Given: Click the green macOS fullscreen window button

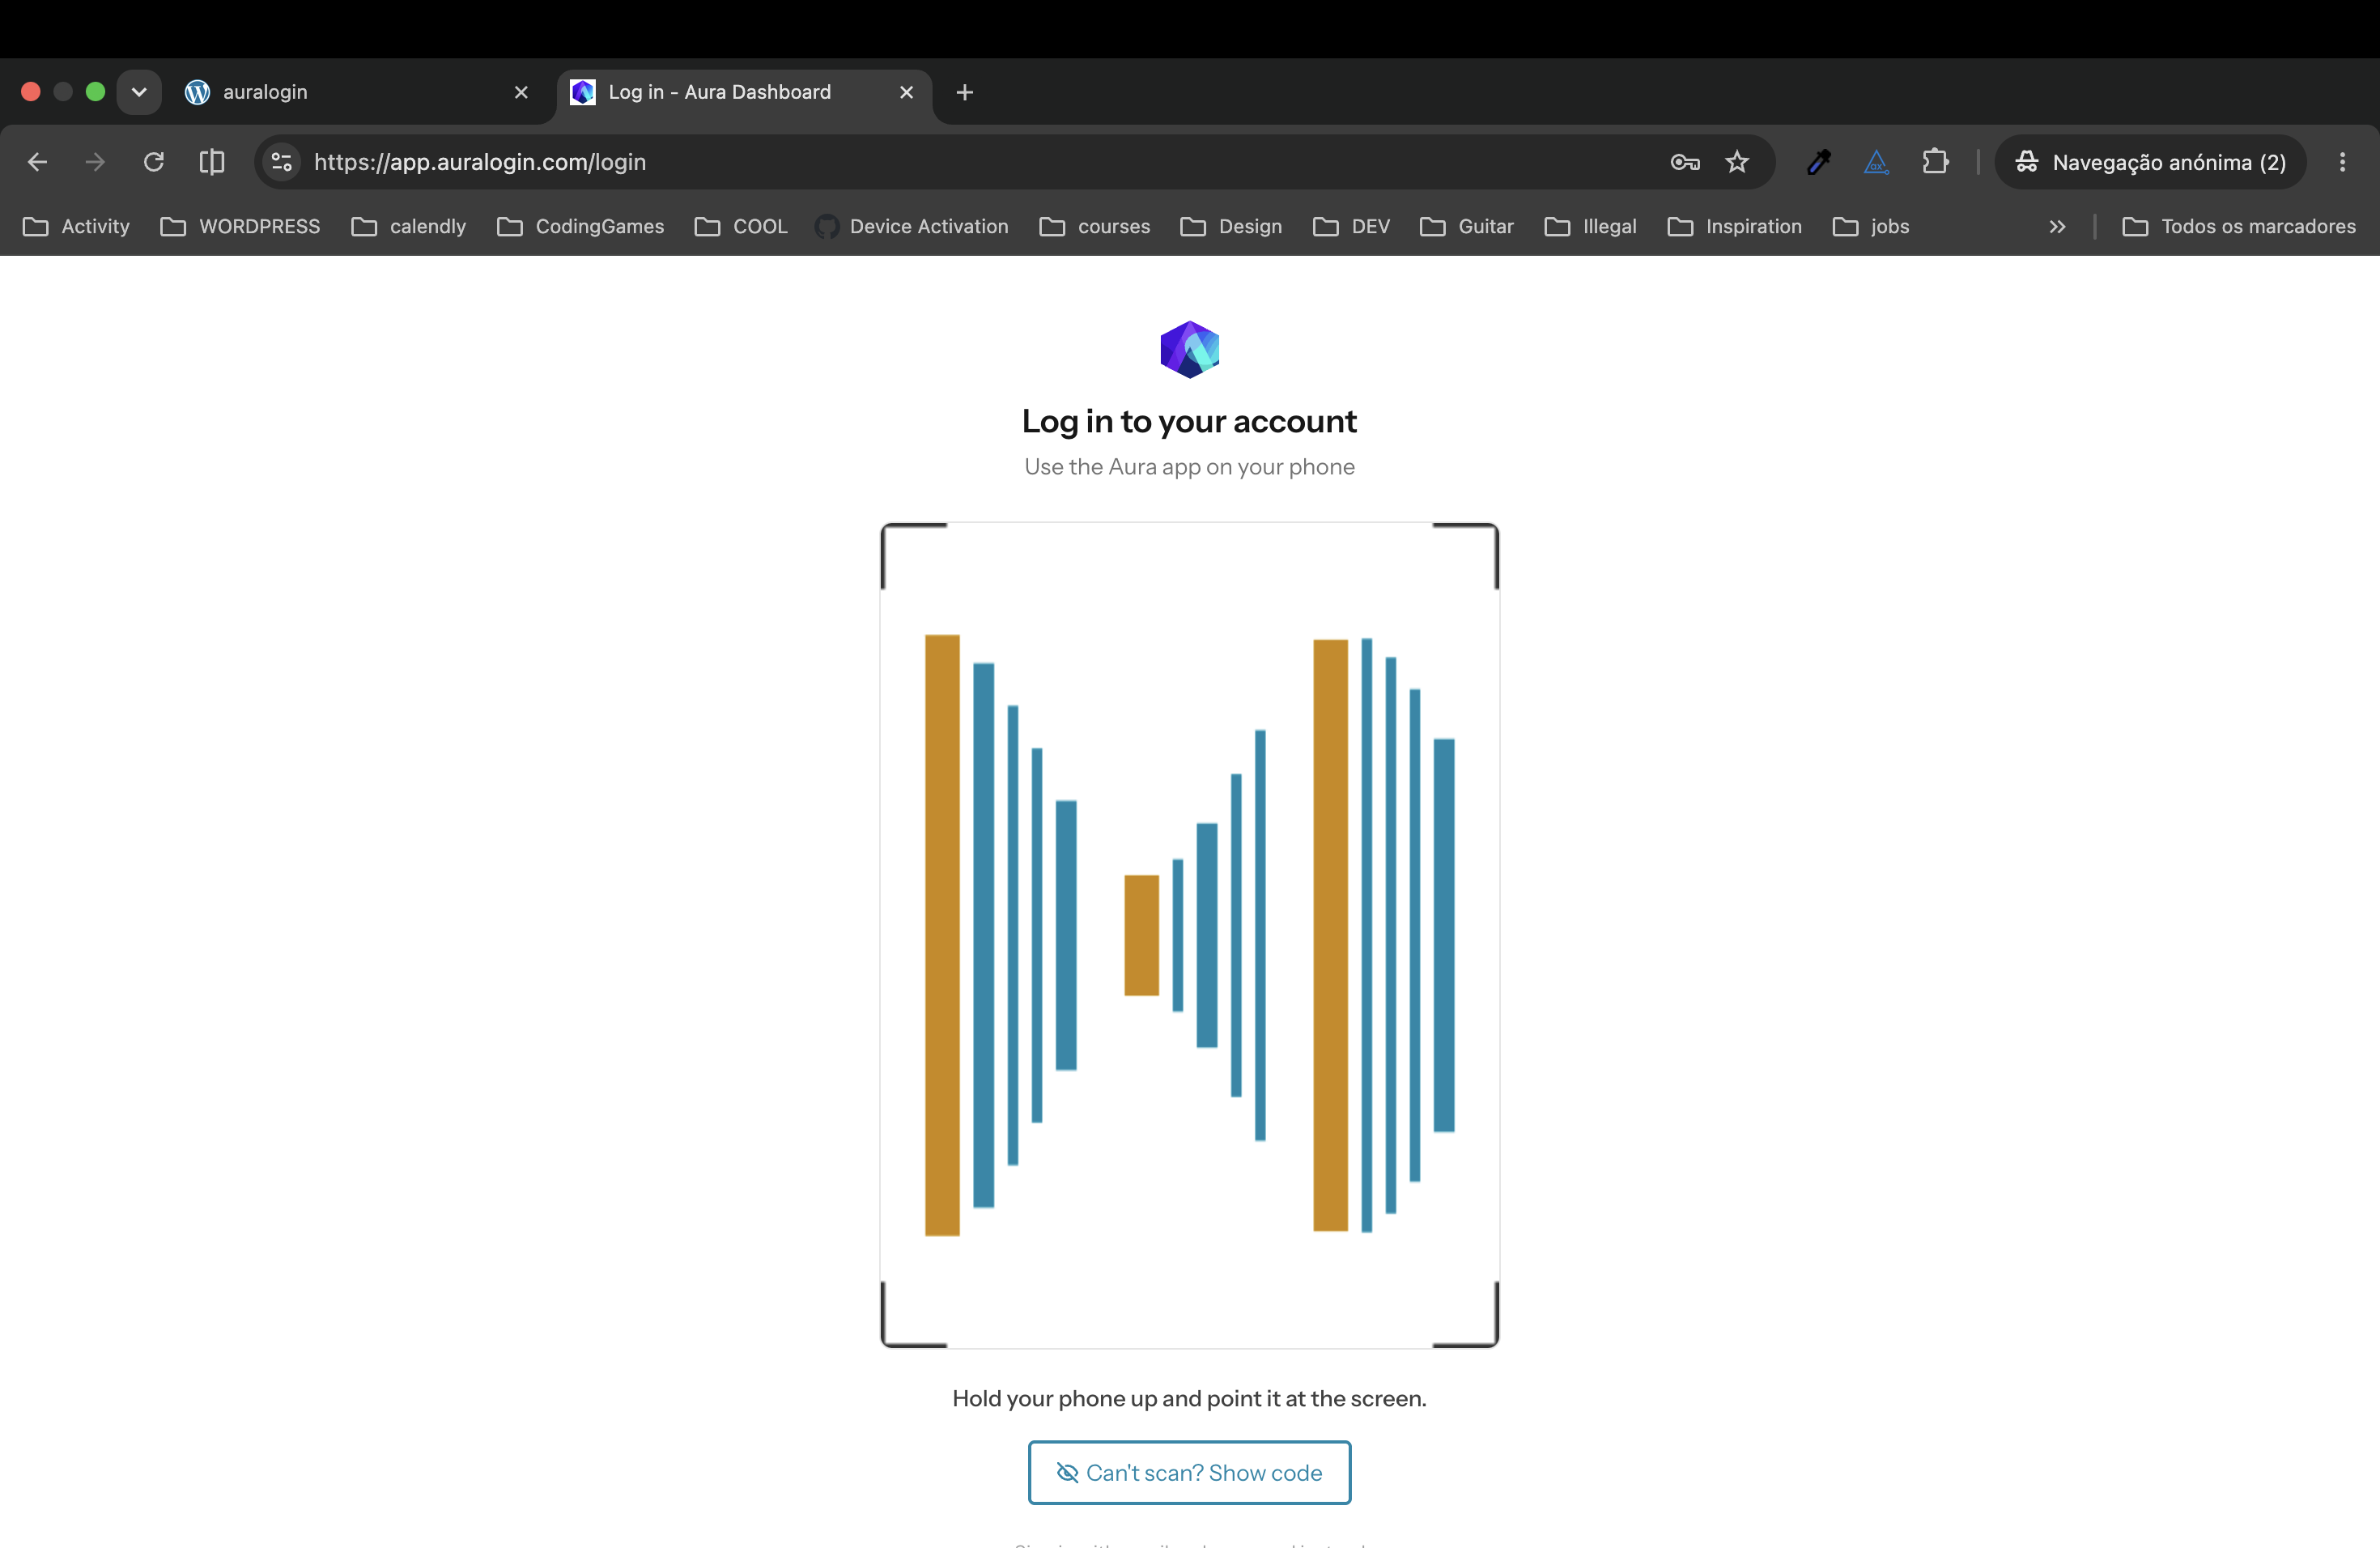Looking at the screenshot, I should [x=95, y=92].
